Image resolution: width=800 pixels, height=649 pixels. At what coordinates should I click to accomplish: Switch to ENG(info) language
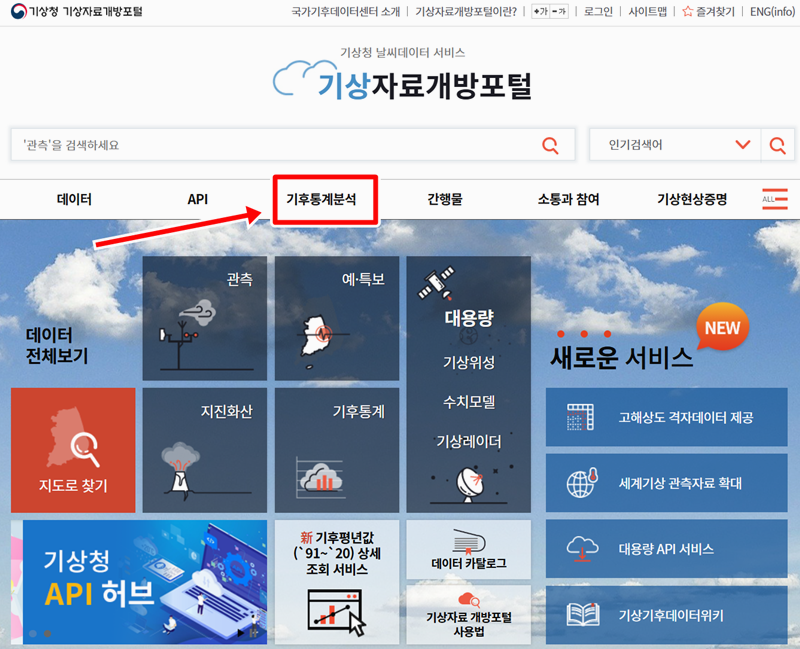pyautogui.click(x=772, y=11)
